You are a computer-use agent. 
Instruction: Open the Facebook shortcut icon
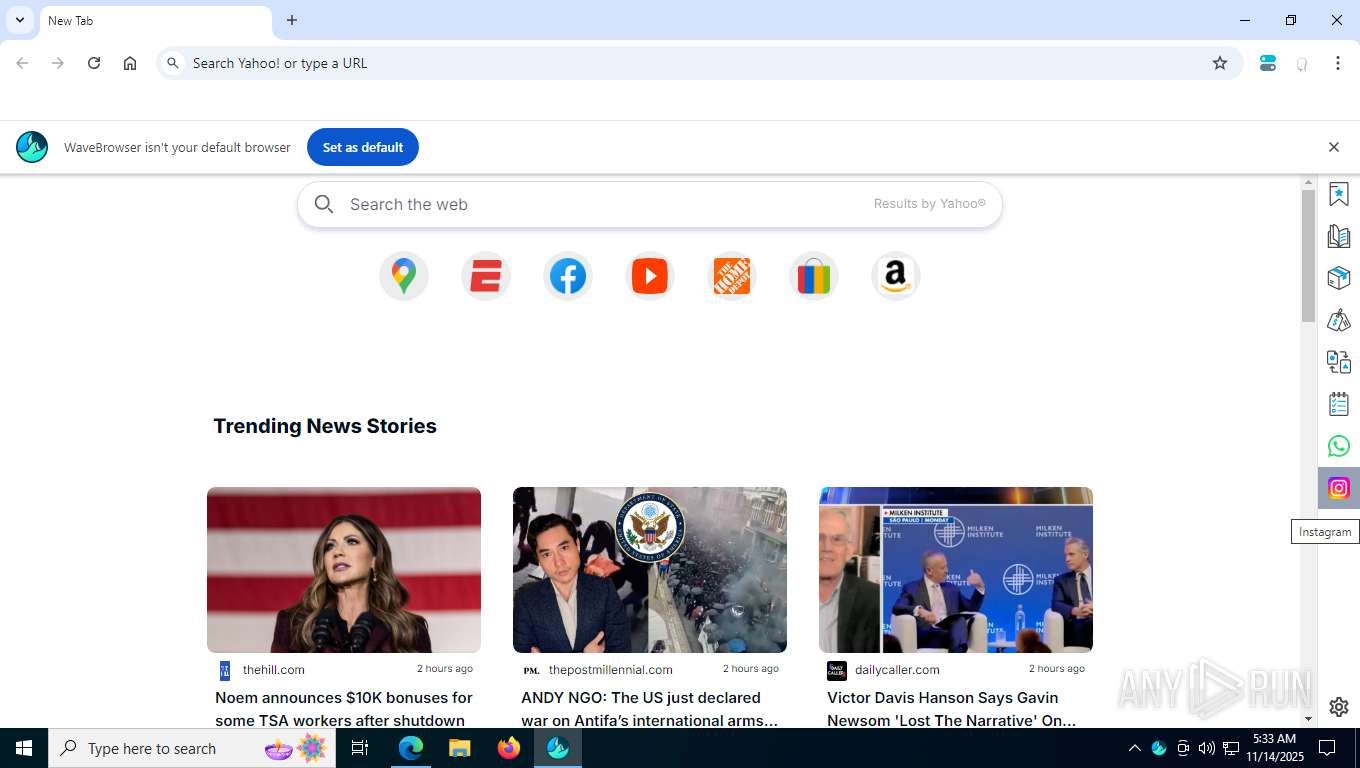[x=568, y=276]
